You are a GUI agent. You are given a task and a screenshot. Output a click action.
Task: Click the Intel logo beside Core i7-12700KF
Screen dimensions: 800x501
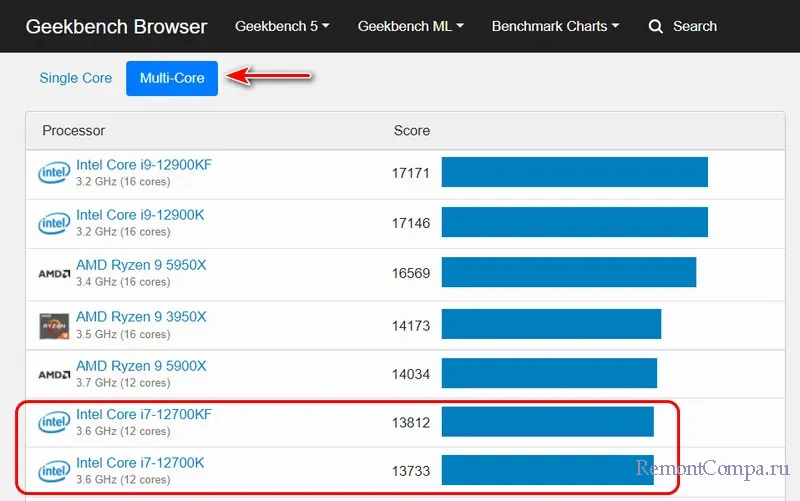coord(54,423)
